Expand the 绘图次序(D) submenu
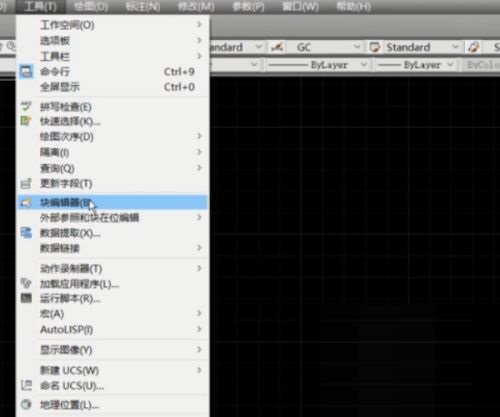 tap(113, 136)
